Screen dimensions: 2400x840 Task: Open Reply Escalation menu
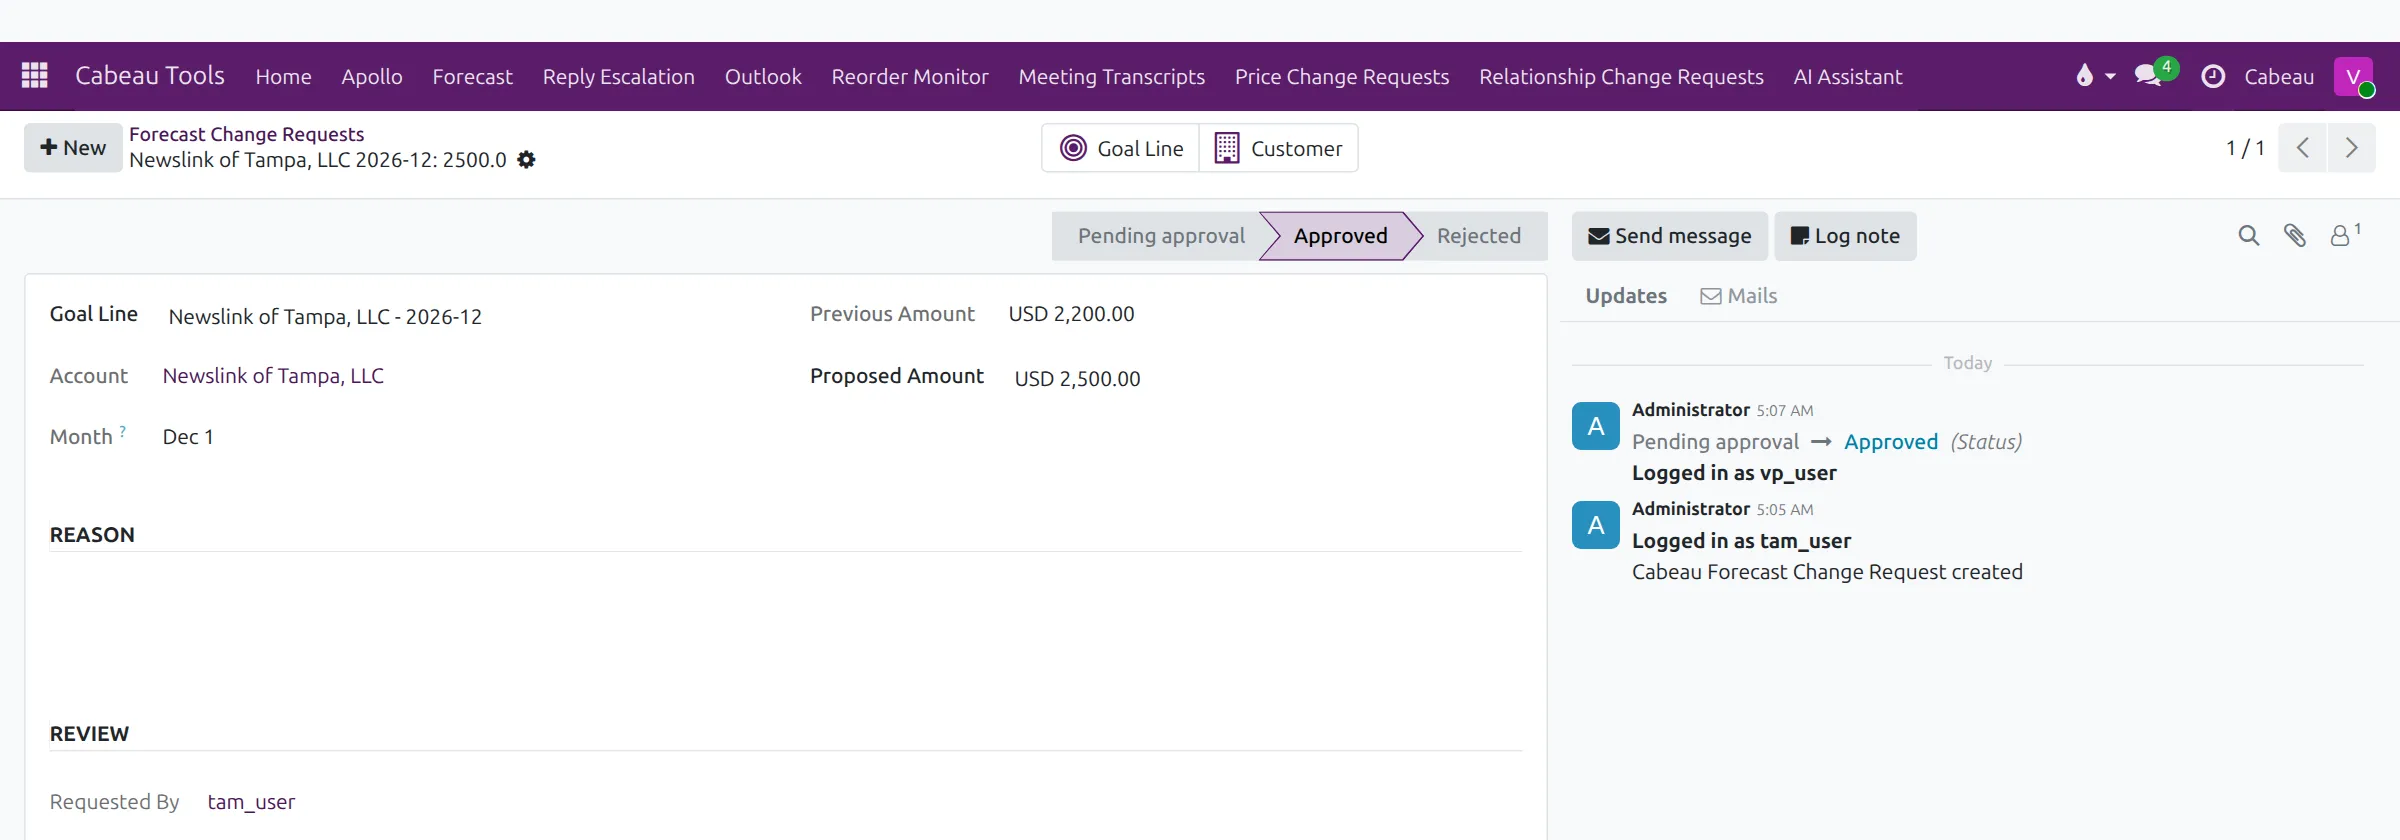coord(618,76)
